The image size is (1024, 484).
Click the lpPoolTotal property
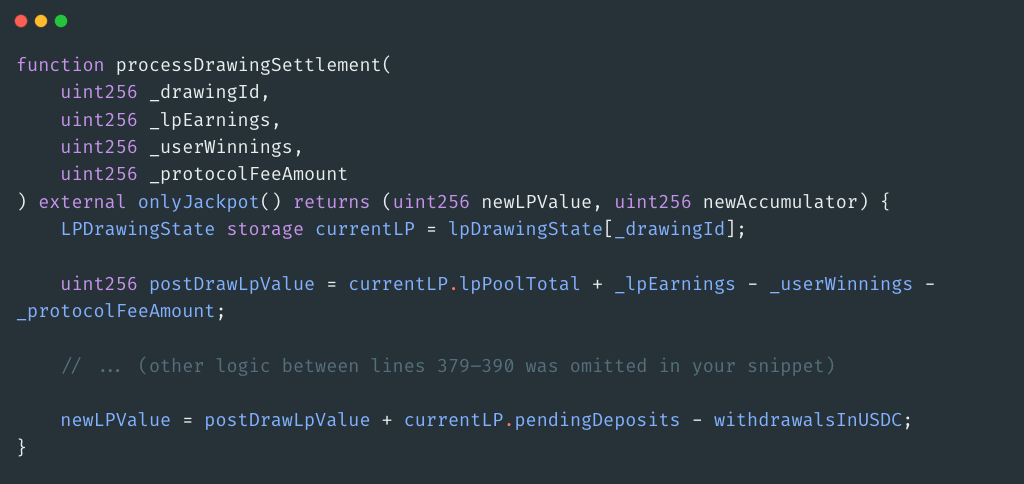[519, 284]
